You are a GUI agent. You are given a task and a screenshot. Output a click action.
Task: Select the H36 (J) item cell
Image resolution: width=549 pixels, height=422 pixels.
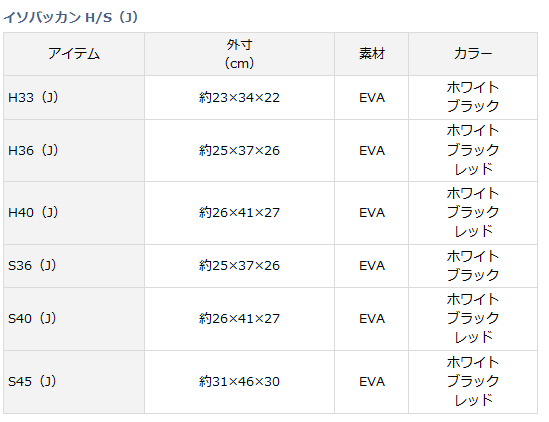click(74, 151)
